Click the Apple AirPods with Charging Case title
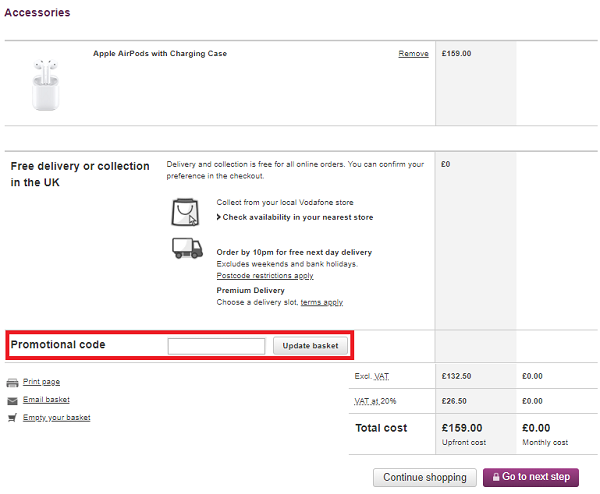This screenshot has height=494, width=600. (x=160, y=54)
